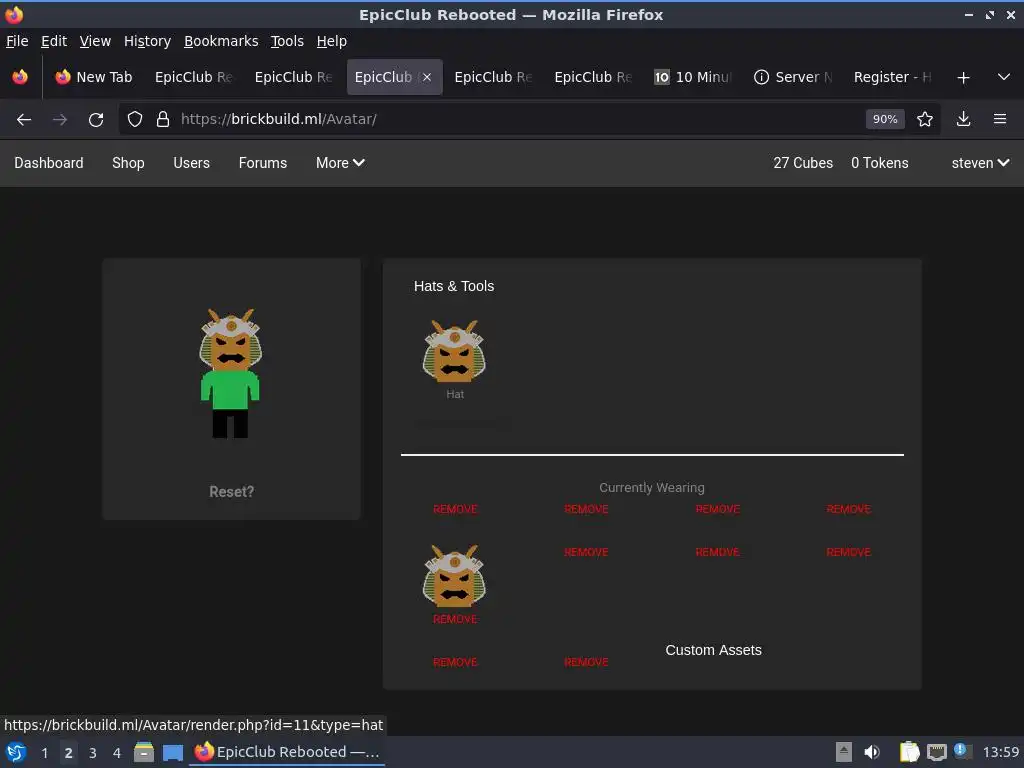
Task: List all tabs with chevron button
Action: pyautogui.click(x=1004, y=78)
